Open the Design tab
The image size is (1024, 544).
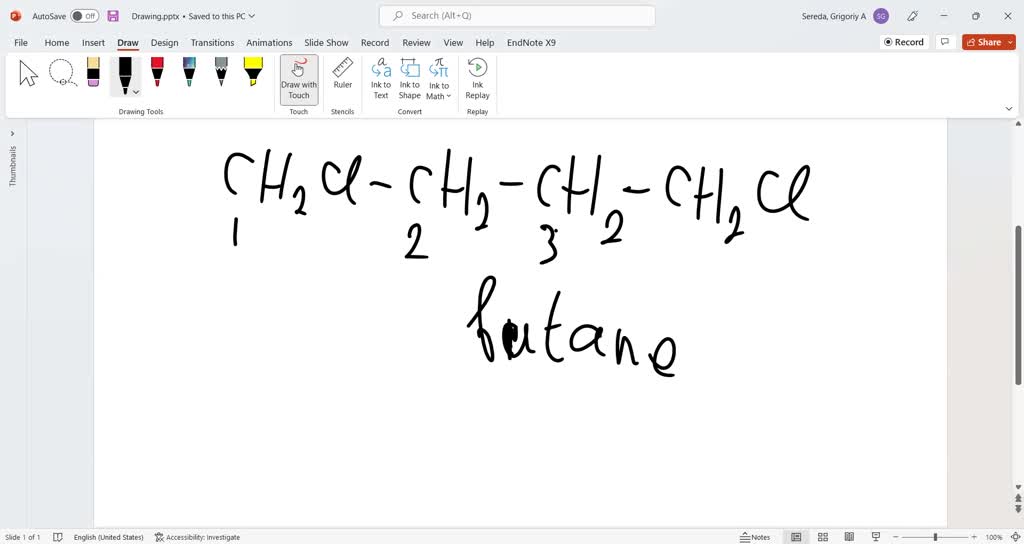coord(165,42)
